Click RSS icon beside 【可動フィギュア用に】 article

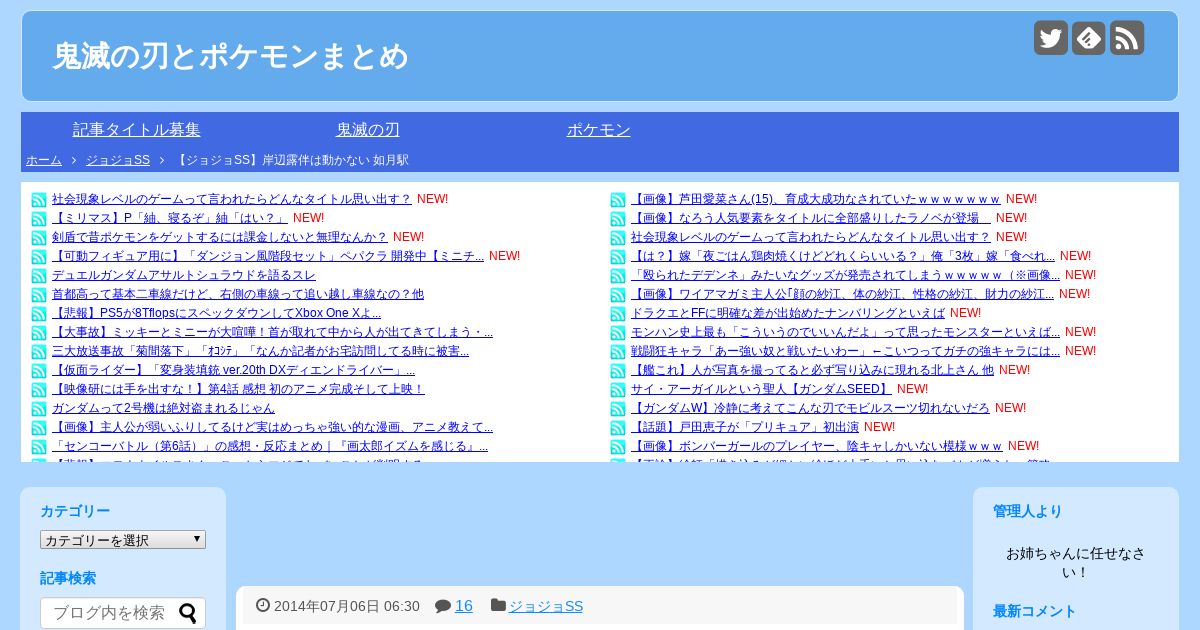pos(39,257)
